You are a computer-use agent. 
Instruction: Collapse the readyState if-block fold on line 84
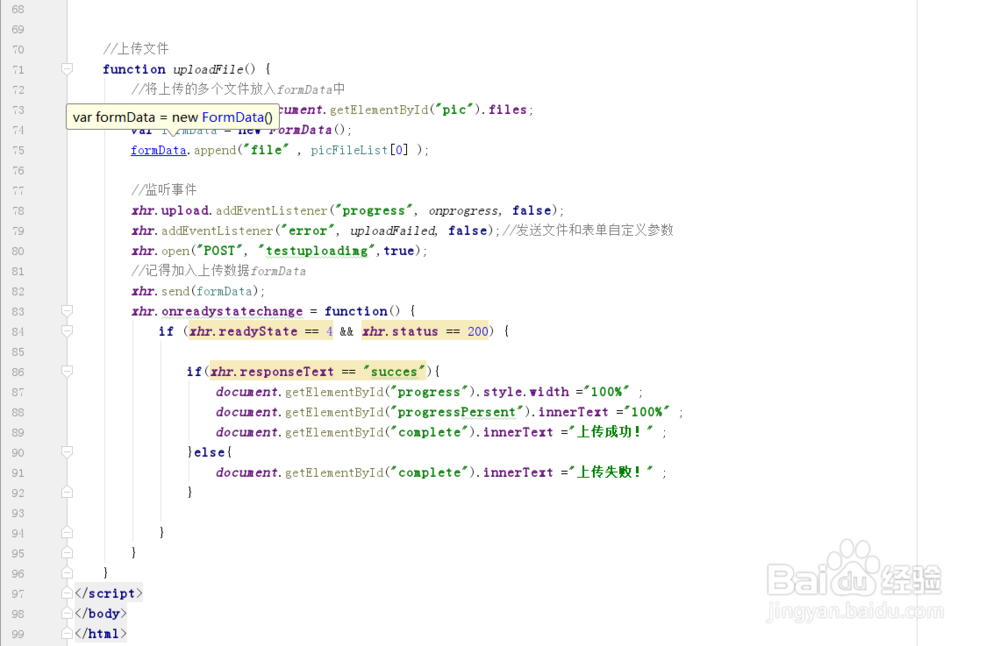pyautogui.click(x=67, y=330)
